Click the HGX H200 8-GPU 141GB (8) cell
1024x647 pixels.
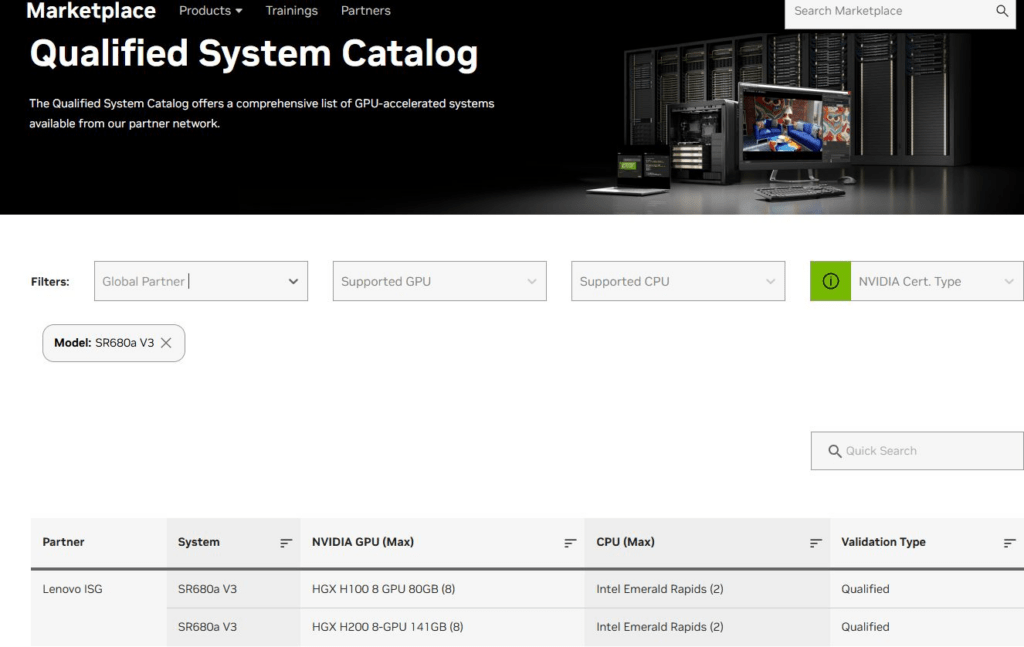click(x=387, y=627)
